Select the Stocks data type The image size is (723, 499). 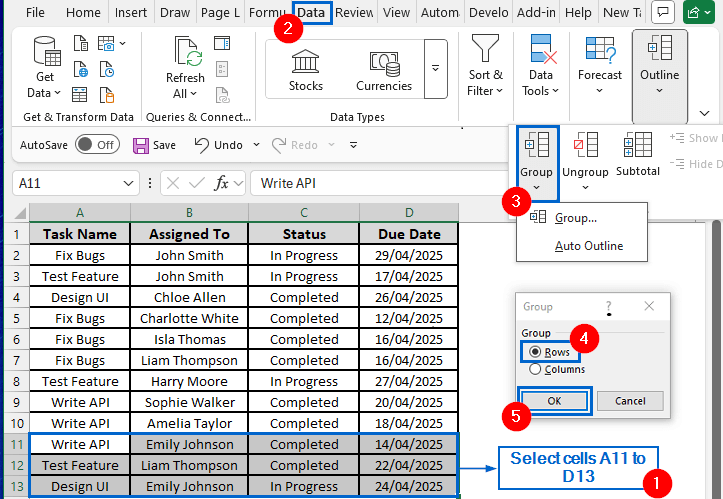coord(306,70)
